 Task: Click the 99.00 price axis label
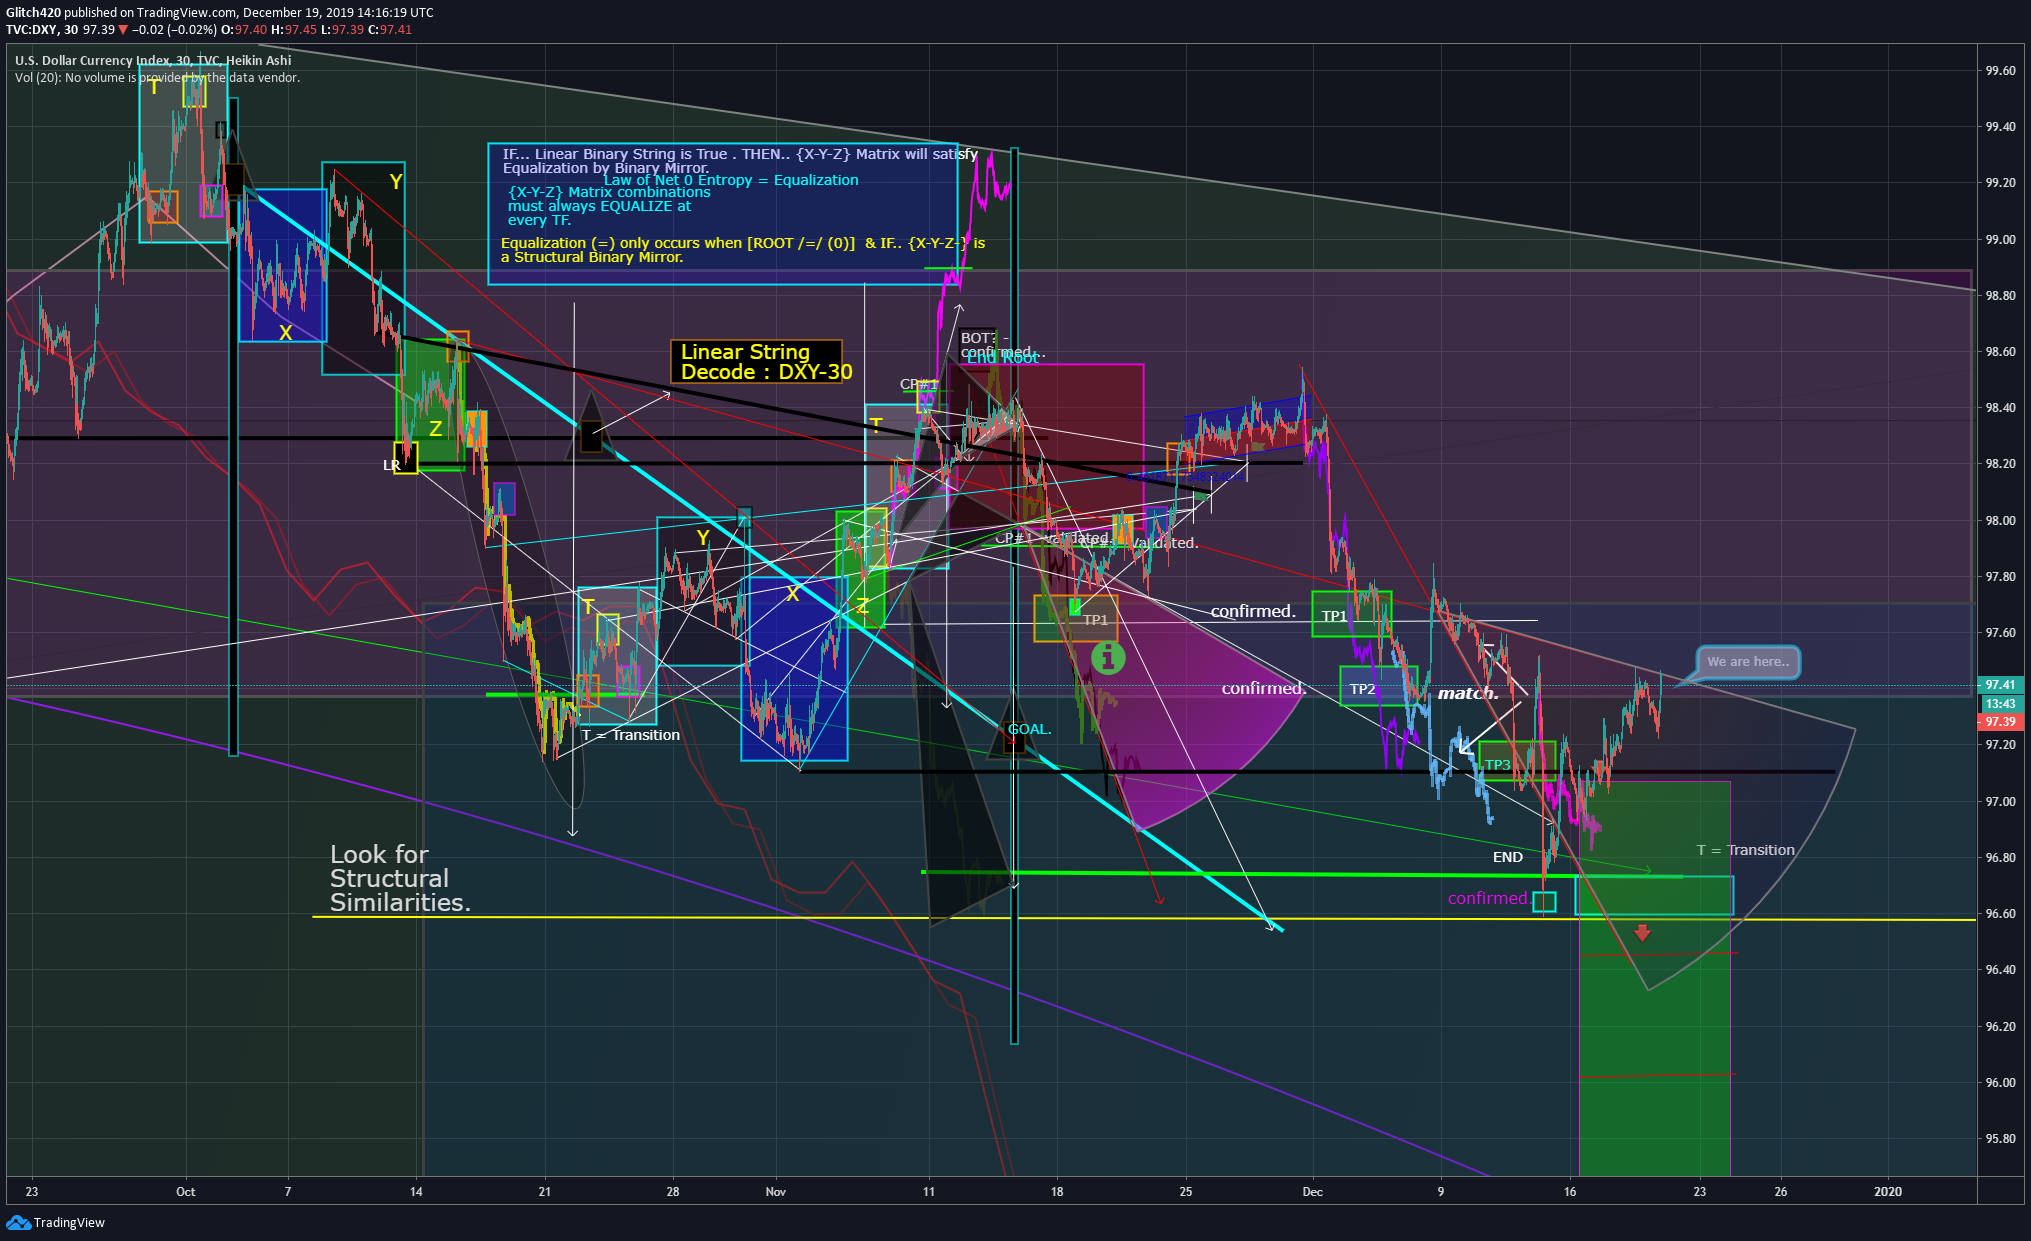coord(2000,240)
